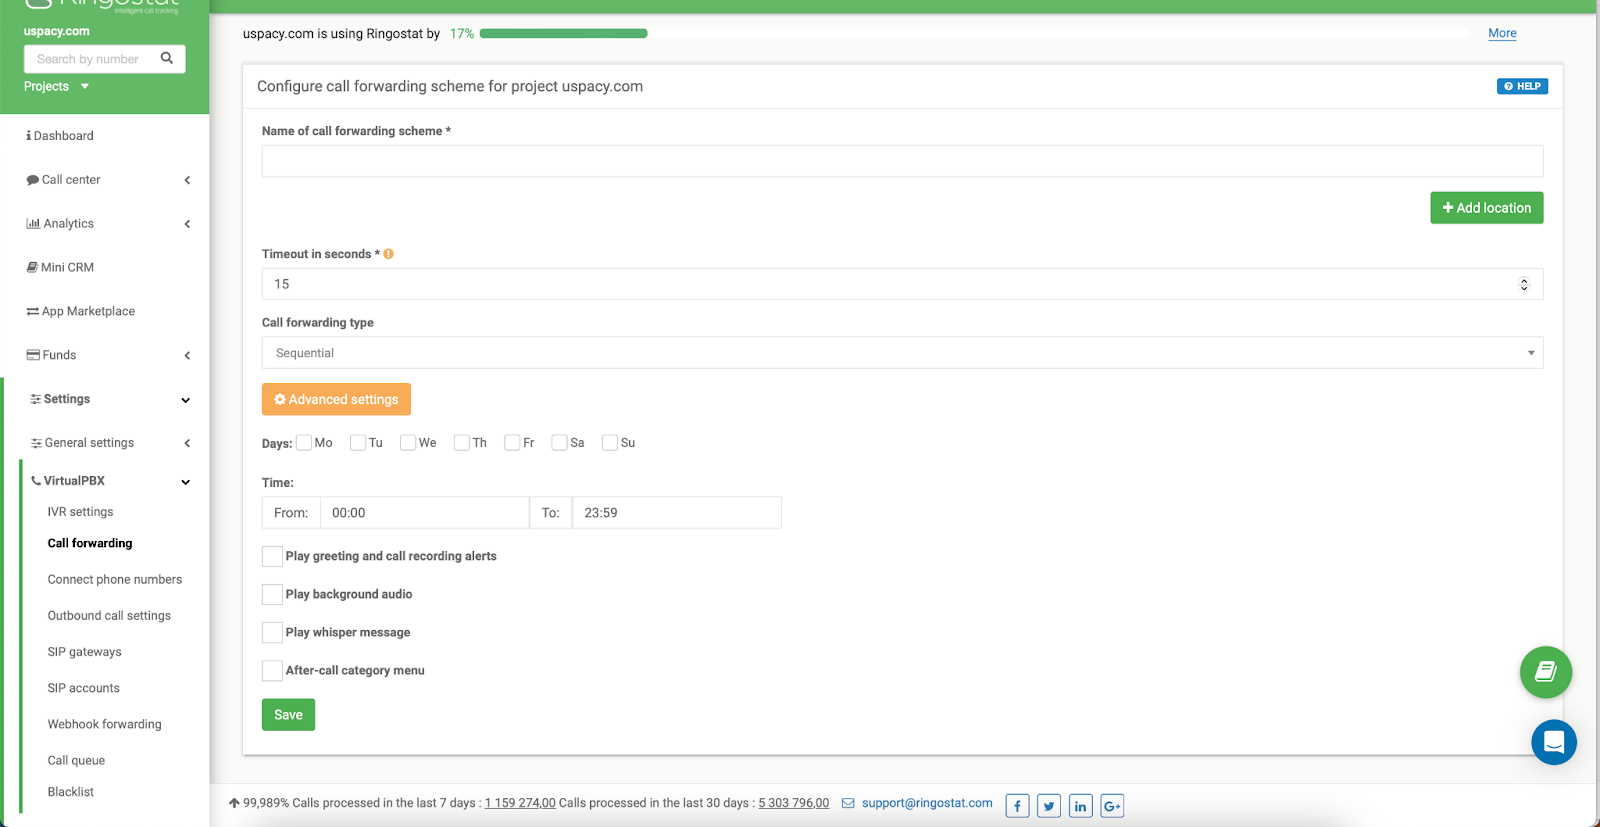The width and height of the screenshot is (1600, 827).
Task: Click the Add location button
Action: pos(1486,208)
